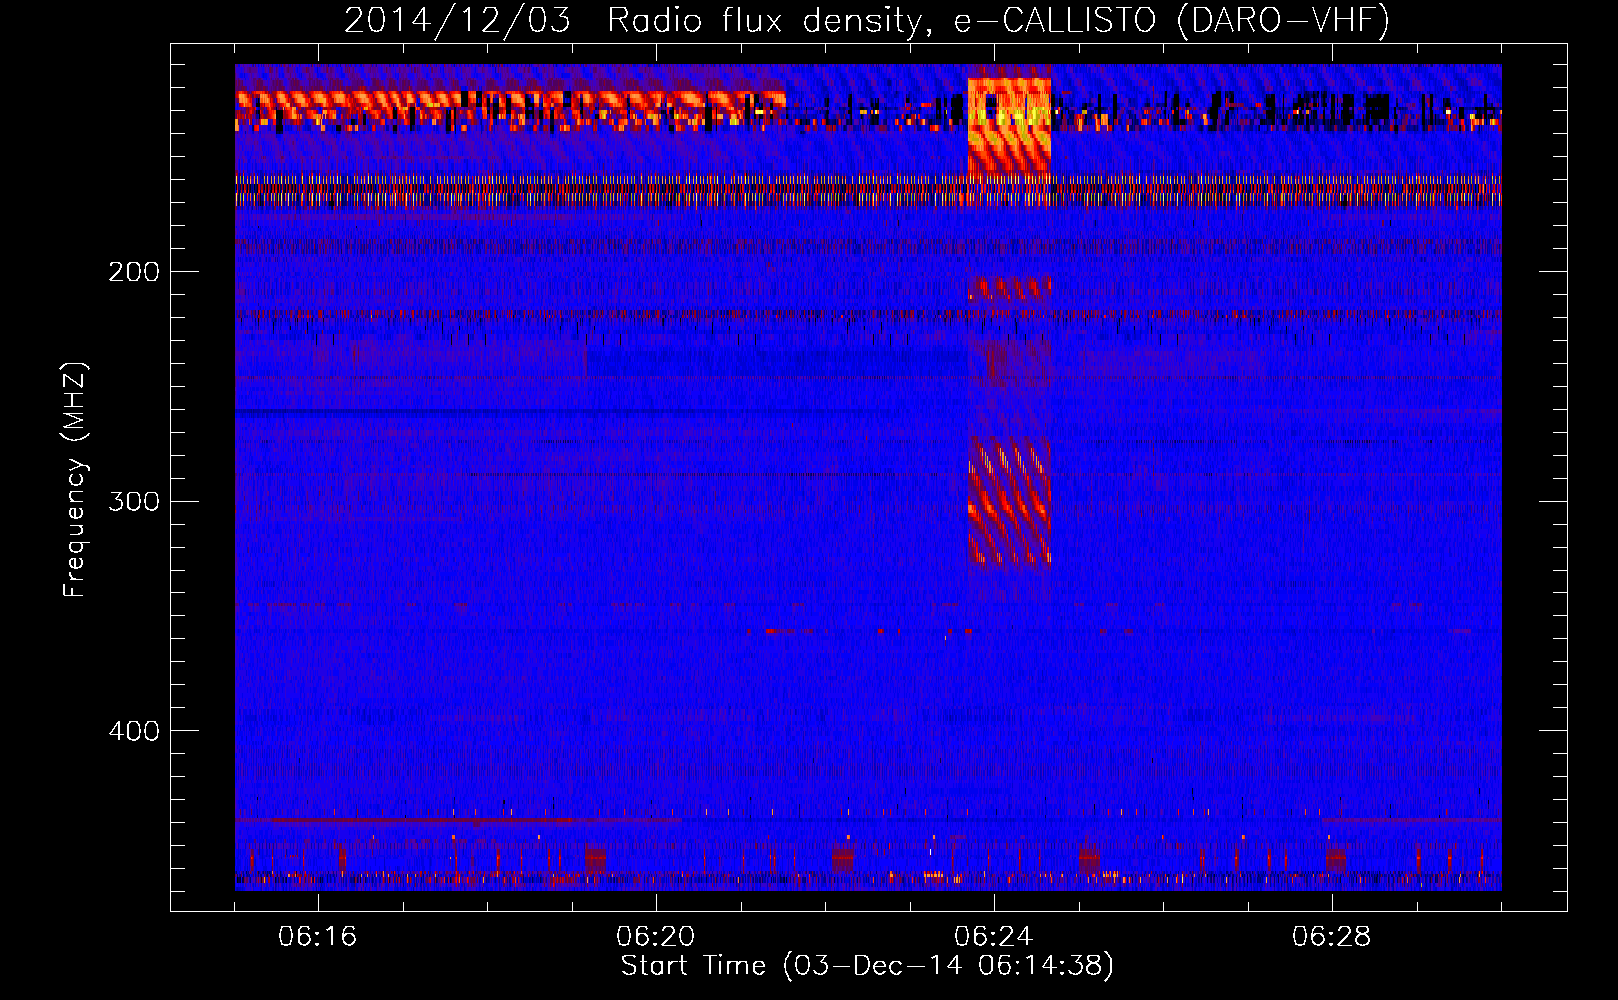Click the 06:16 time axis label
Viewport: 1618px width, 1000px height.
(318, 937)
